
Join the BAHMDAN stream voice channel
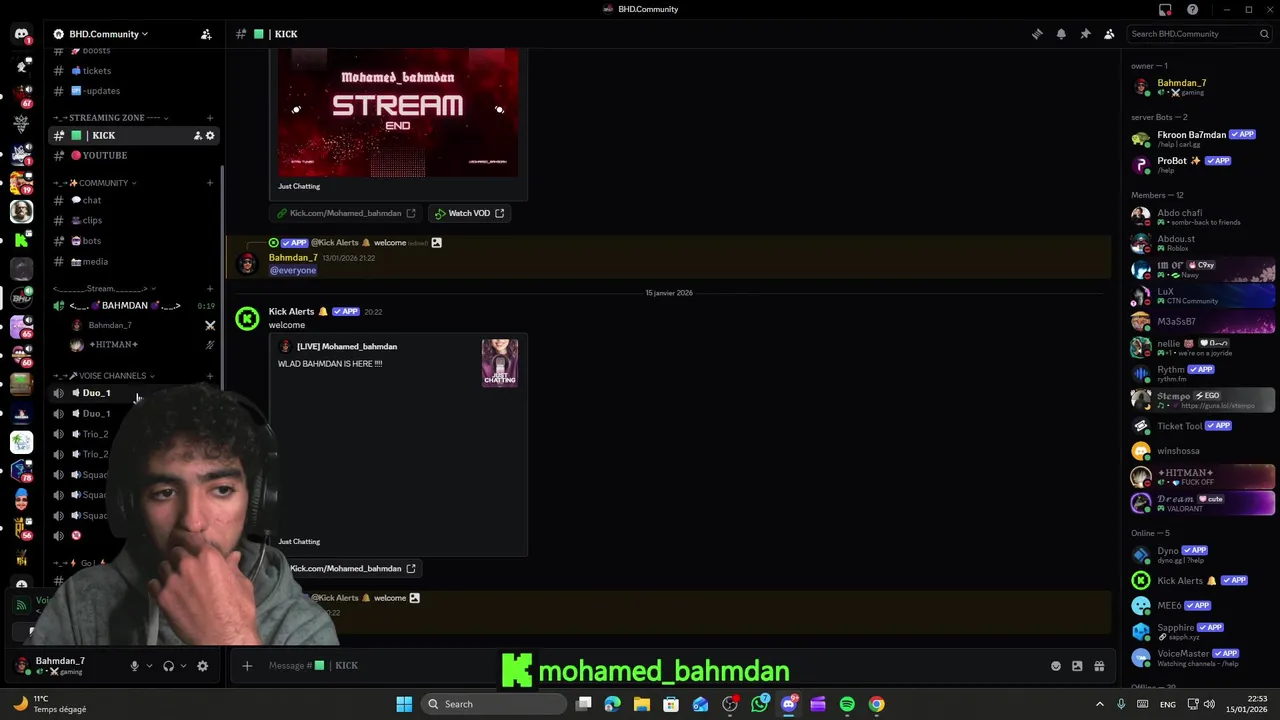pos(135,305)
